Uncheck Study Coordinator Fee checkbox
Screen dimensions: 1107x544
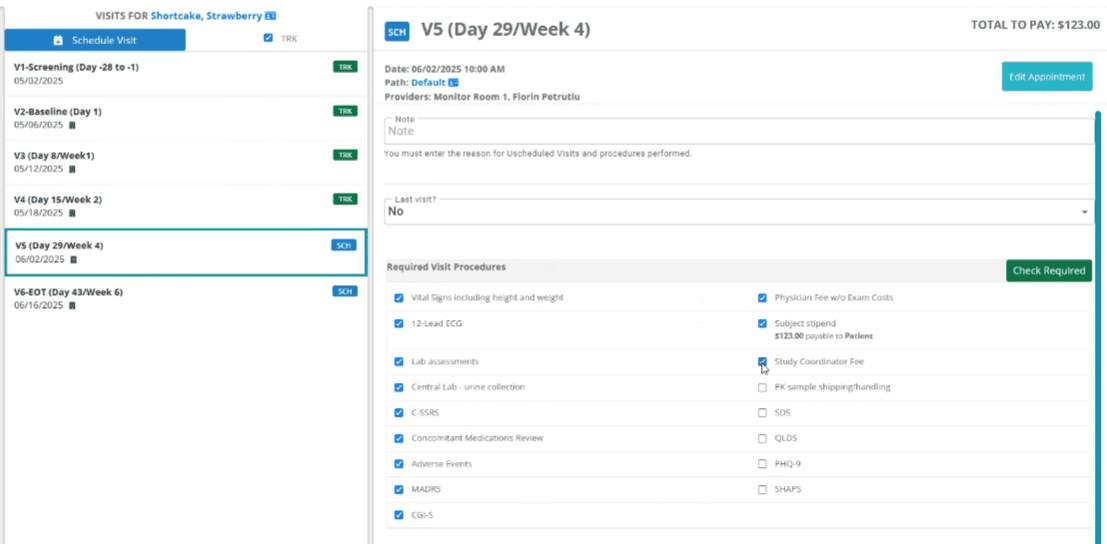762,361
